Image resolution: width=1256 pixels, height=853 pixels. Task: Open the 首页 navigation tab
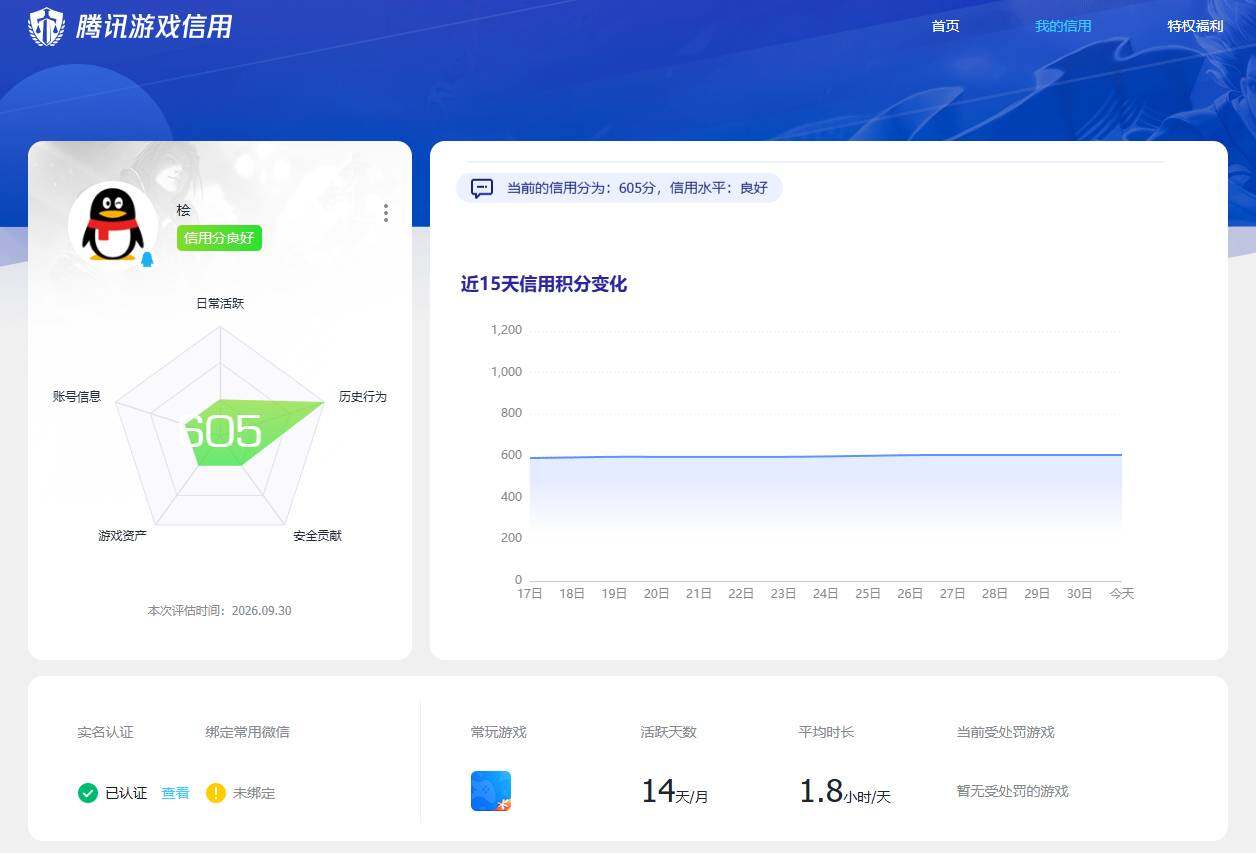[x=945, y=26]
